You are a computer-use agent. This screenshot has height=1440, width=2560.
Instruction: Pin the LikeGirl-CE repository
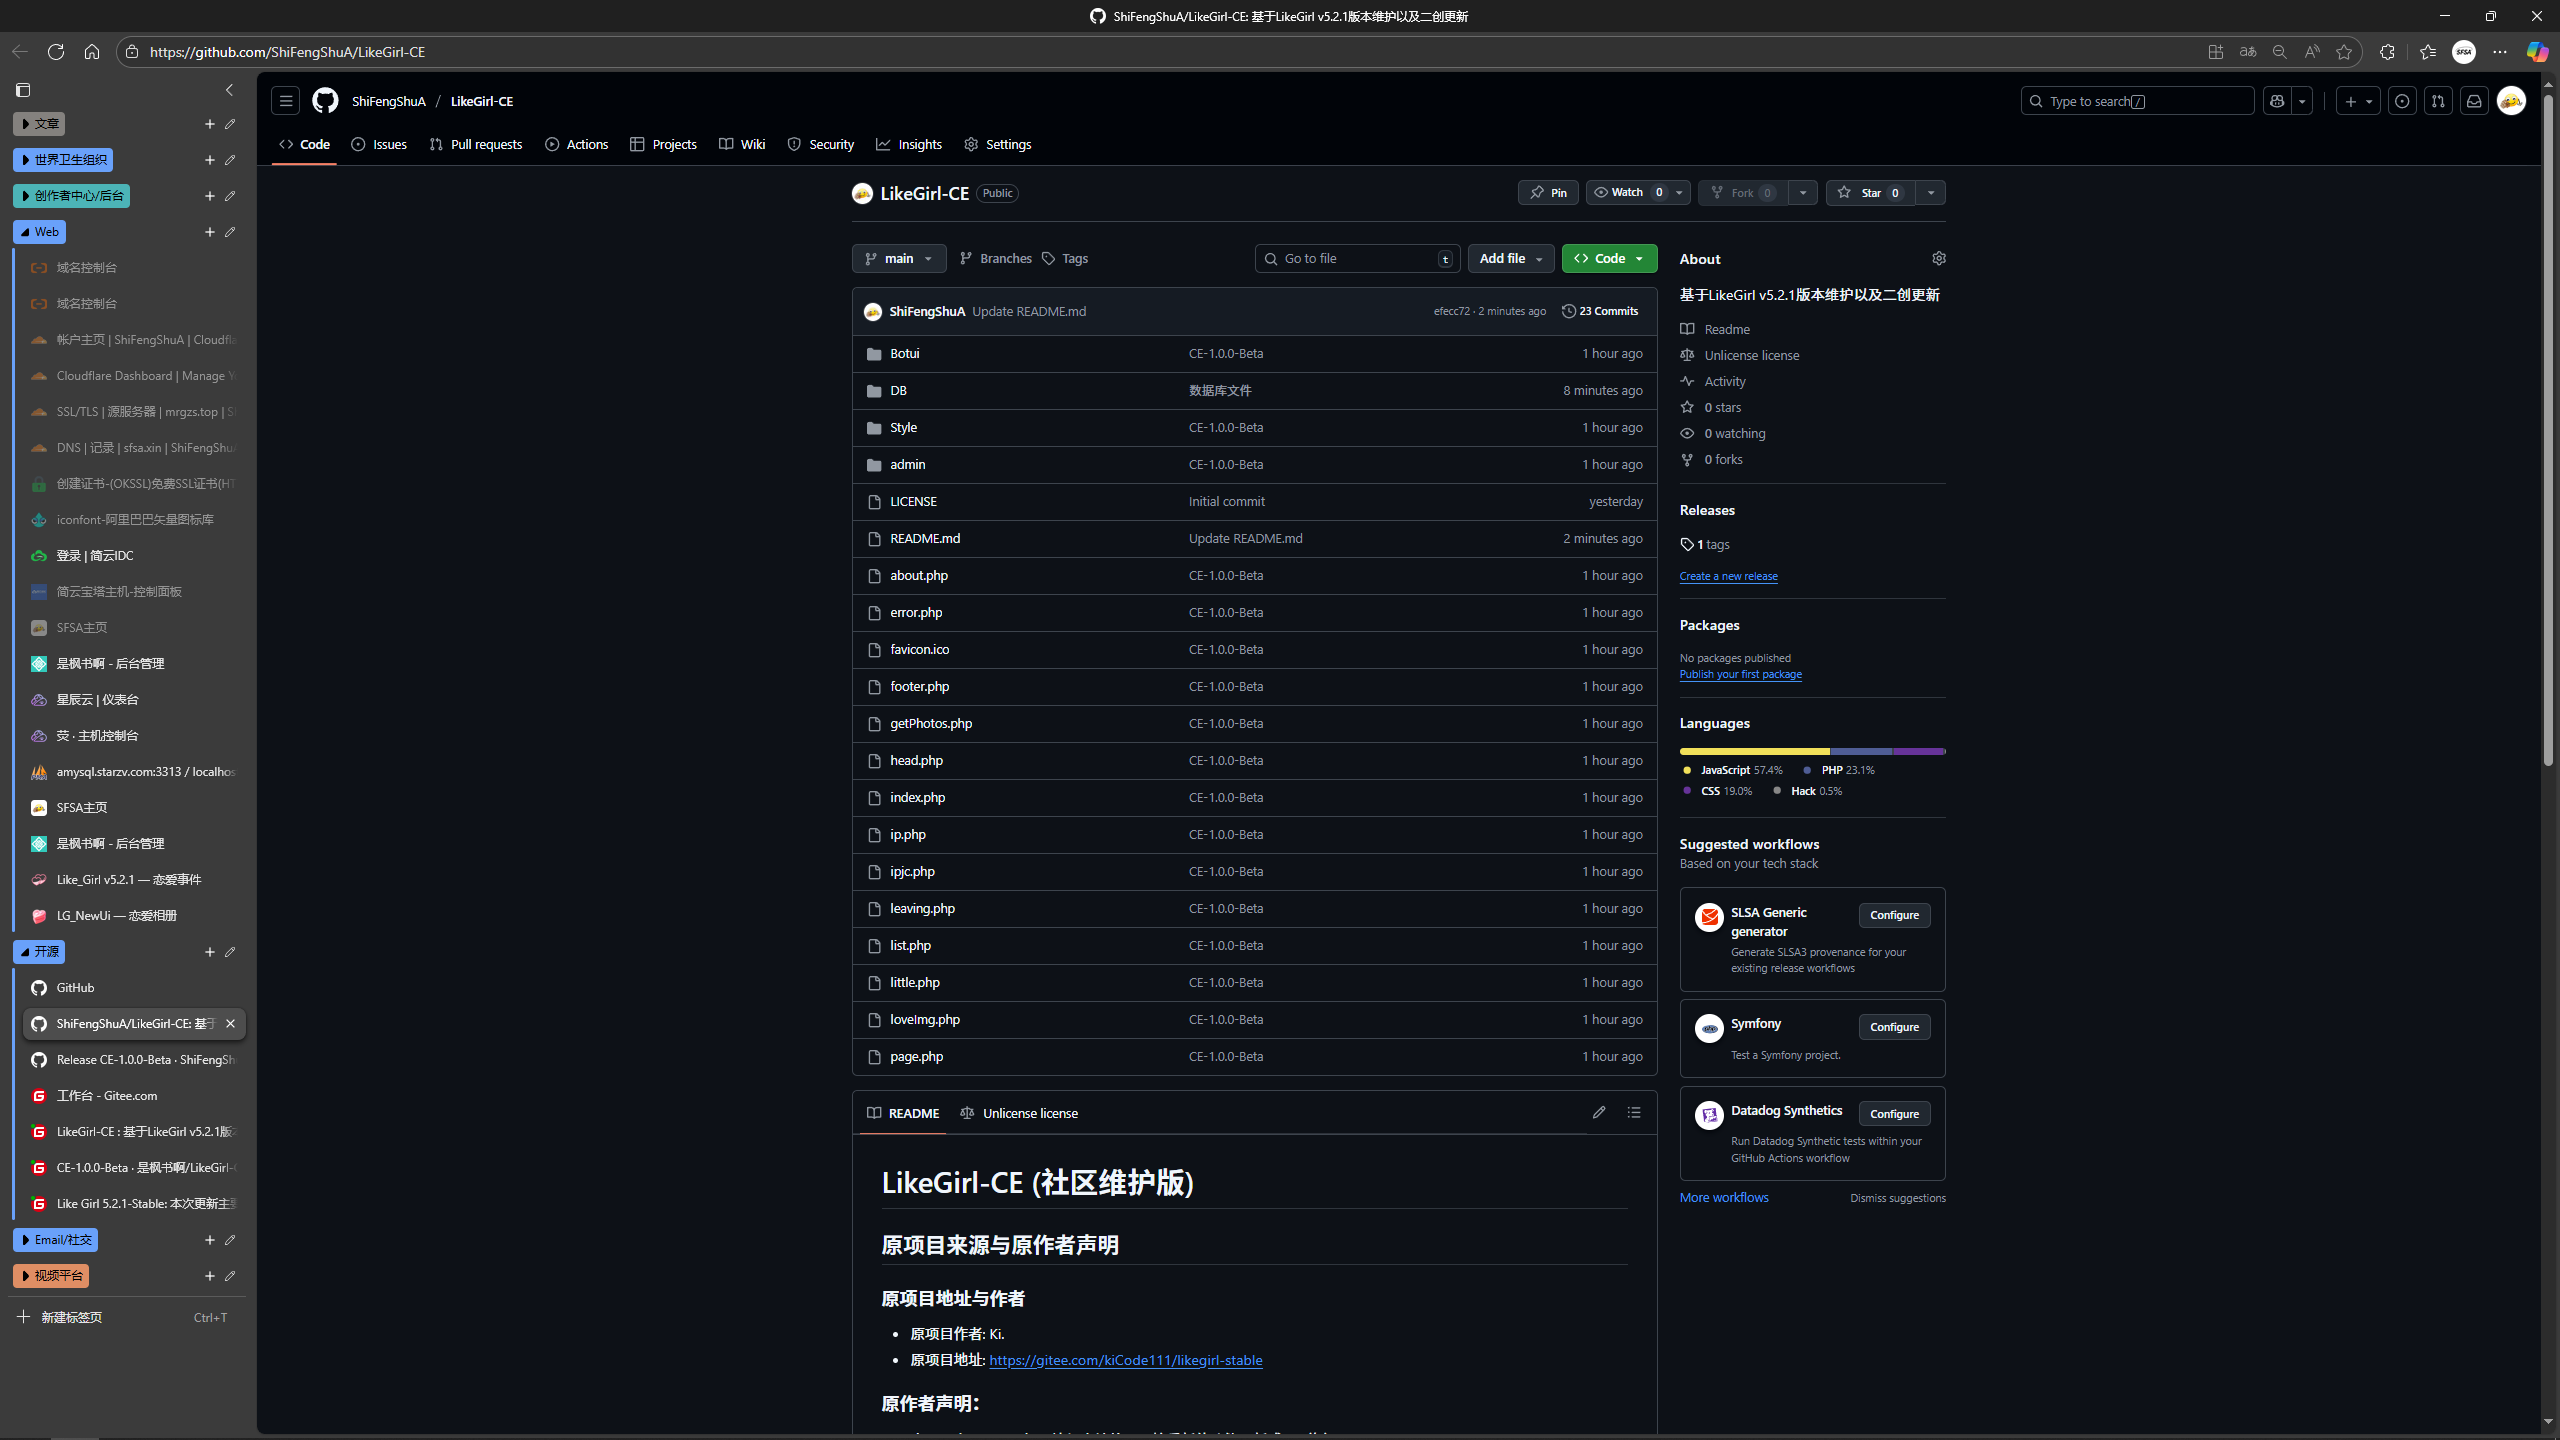[1548, 192]
